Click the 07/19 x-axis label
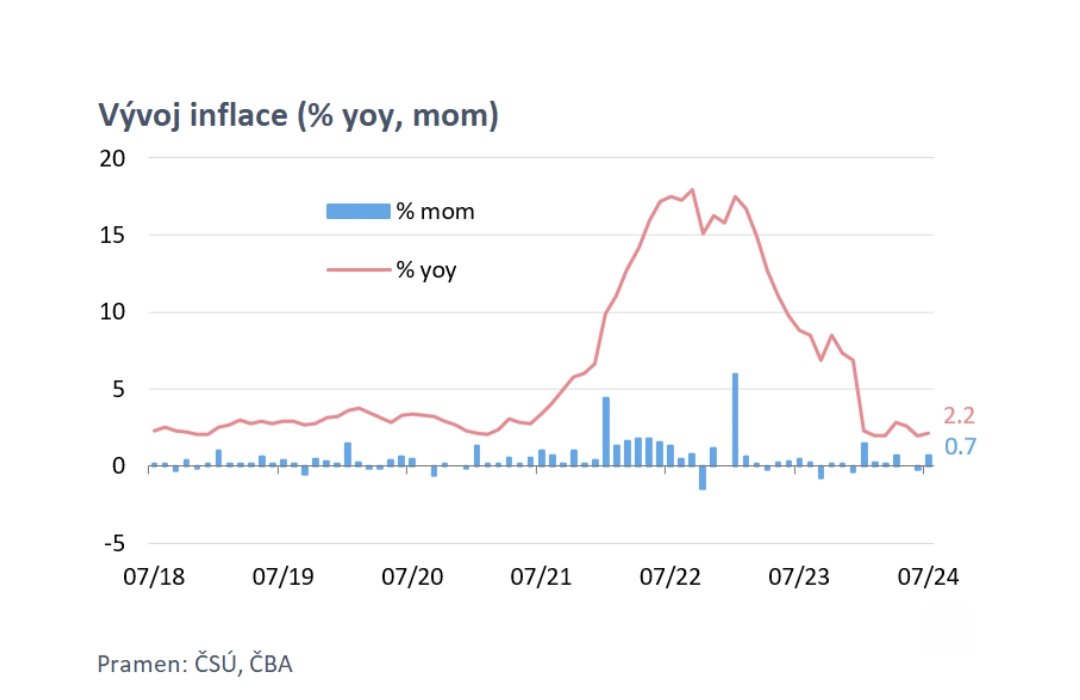Image resolution: width=1080 pixels, height=700 pixels. (x=283, y=576)
